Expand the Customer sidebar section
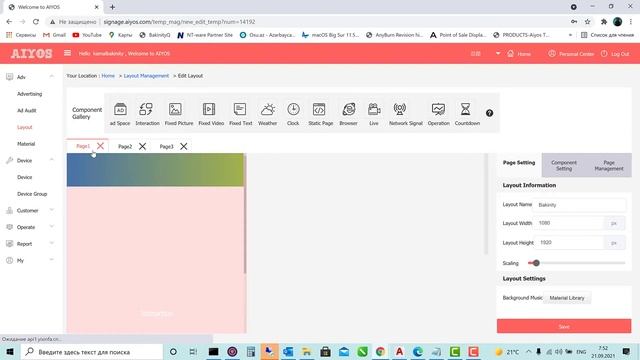Screen dimensions: 640x360 51,210
